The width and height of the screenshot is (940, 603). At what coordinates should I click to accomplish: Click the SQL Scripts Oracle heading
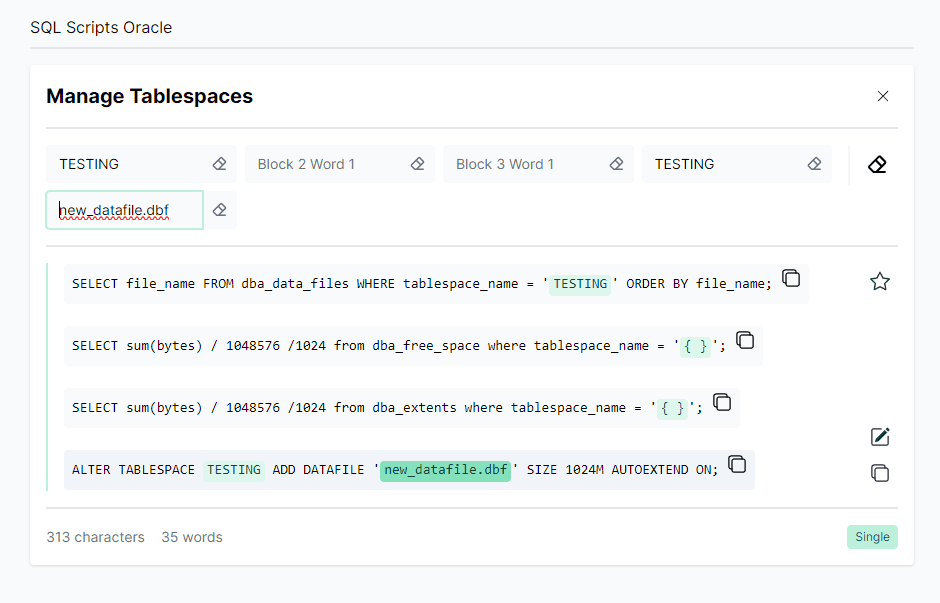click(101, 28)
